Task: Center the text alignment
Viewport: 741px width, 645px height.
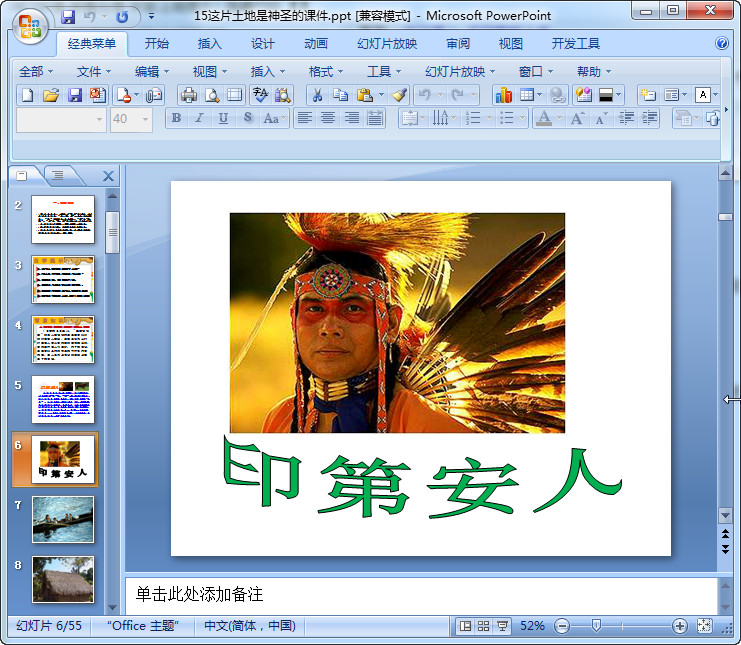Action: [x=328, y=118]
